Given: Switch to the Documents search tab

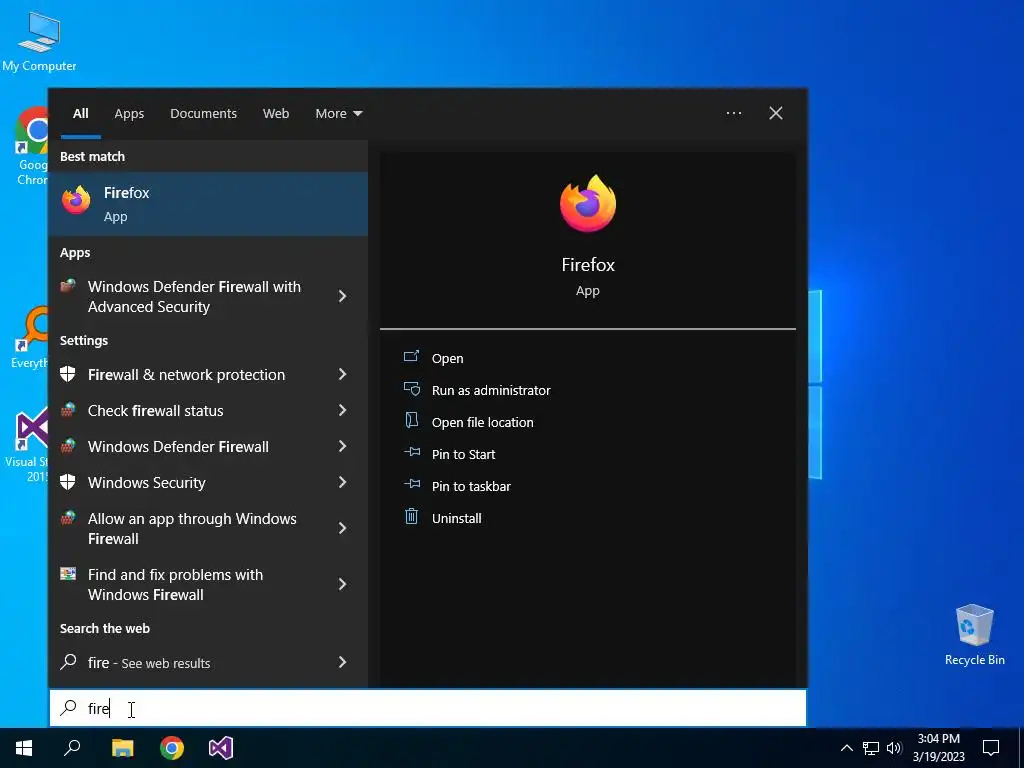Looking at the screenshot, I should click(x=203, y=113).
